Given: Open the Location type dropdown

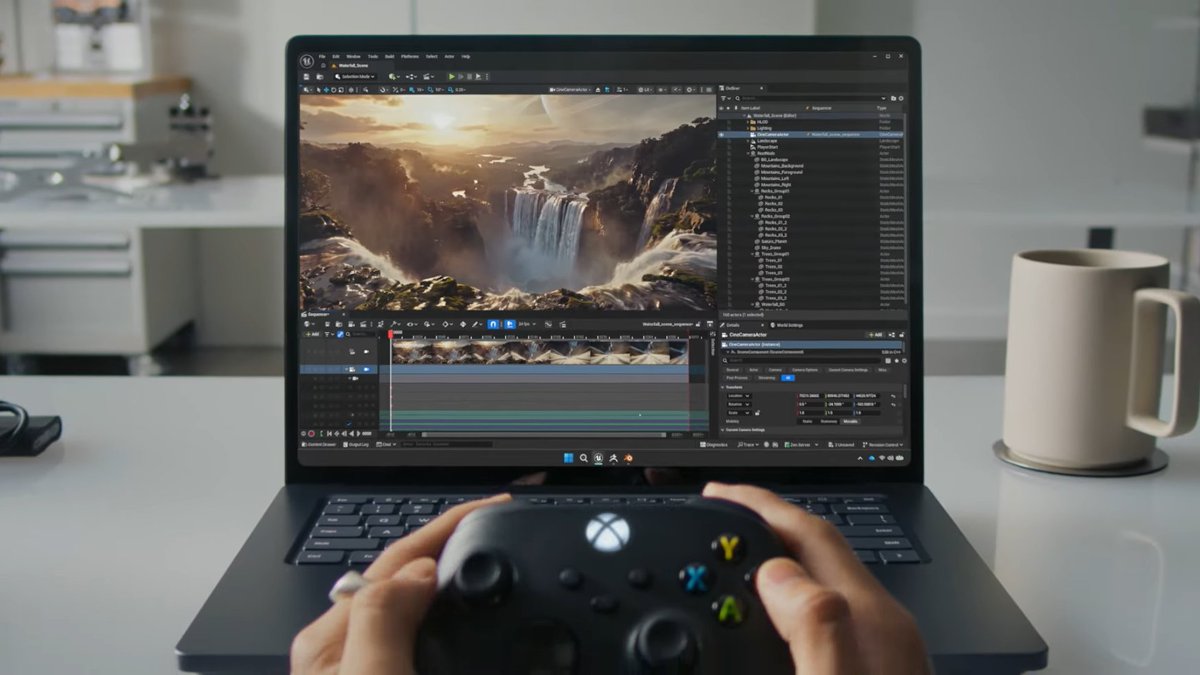Looking at the screenshot, I should tap(739, 396).
